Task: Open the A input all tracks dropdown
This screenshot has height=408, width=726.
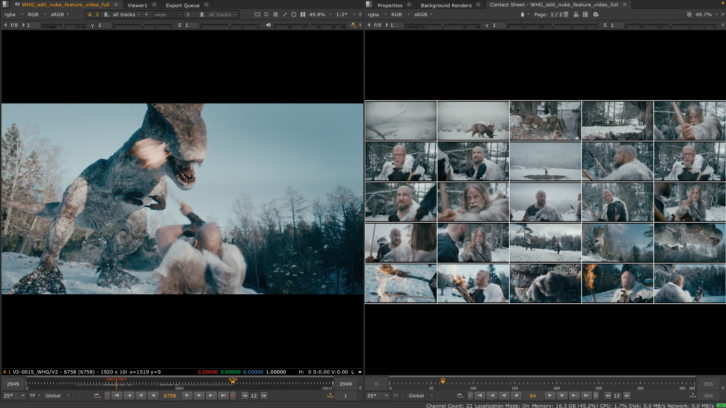Action: (x=126, y=14)
